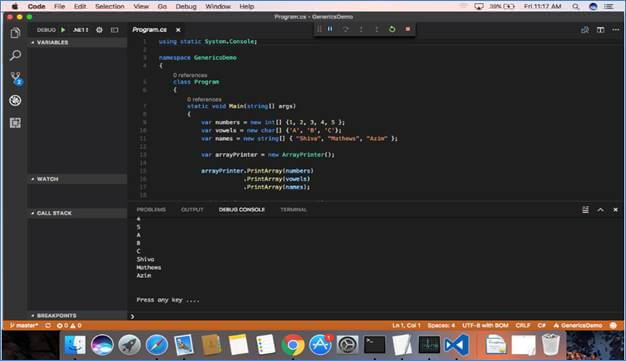Collapse the Variables section

click(77, 42)
